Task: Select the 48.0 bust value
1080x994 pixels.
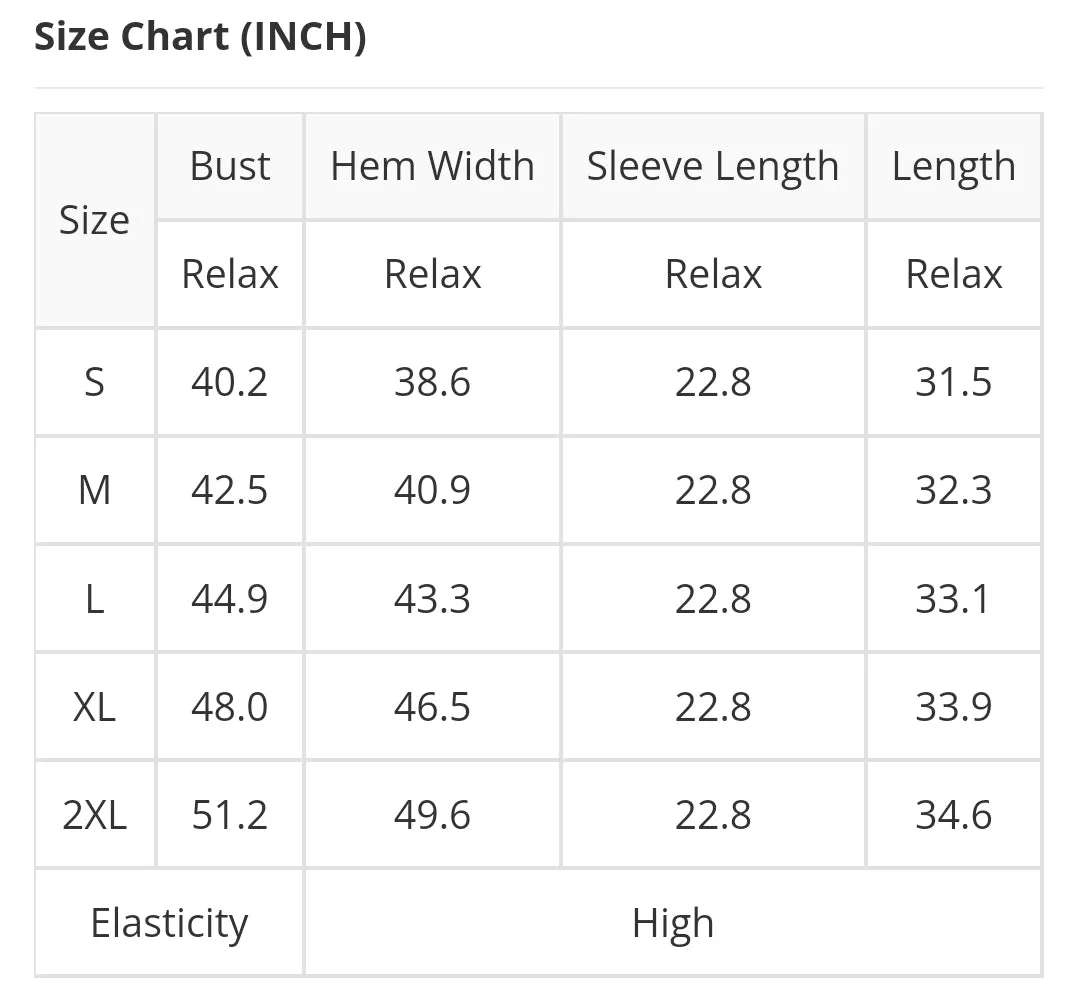Action: pos(230,707)
